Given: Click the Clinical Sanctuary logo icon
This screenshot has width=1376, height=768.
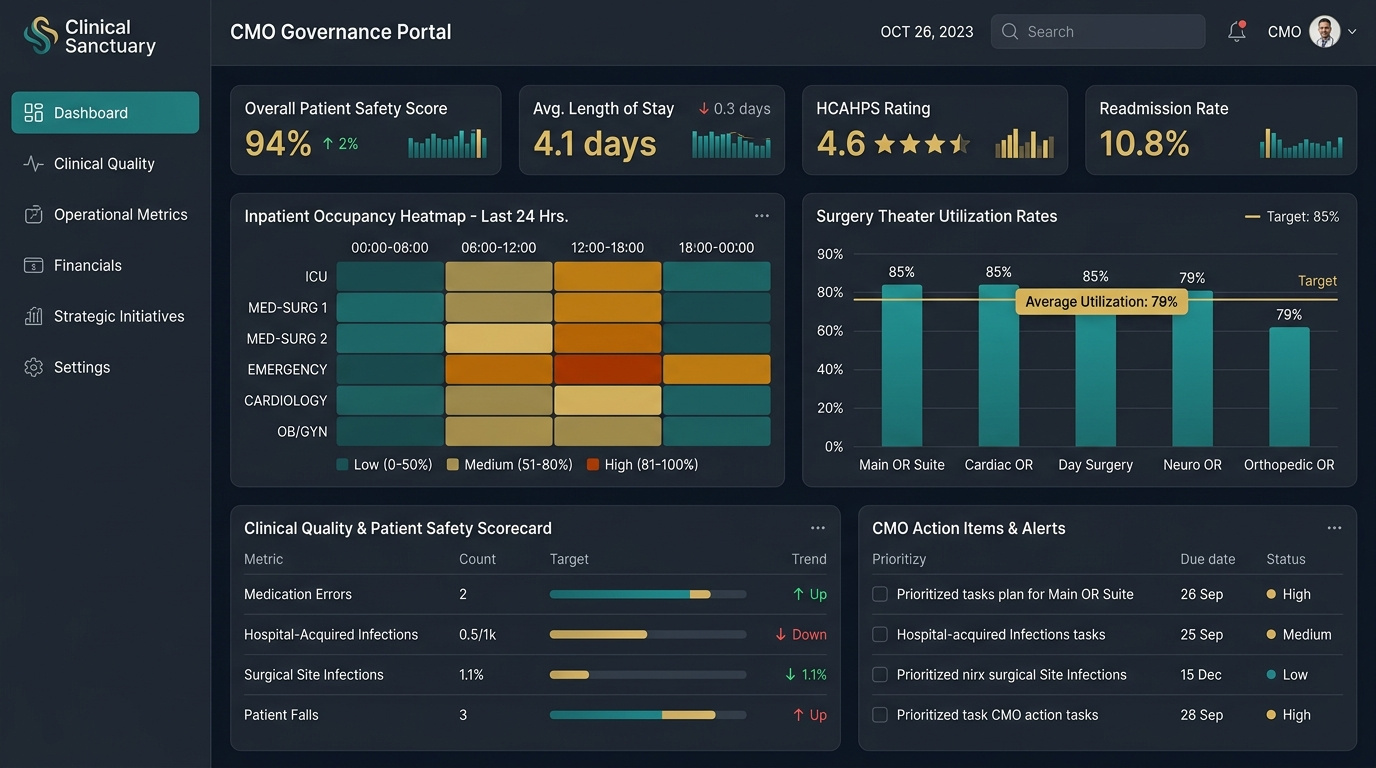Looking at the screenshot, I should point(40,35).
